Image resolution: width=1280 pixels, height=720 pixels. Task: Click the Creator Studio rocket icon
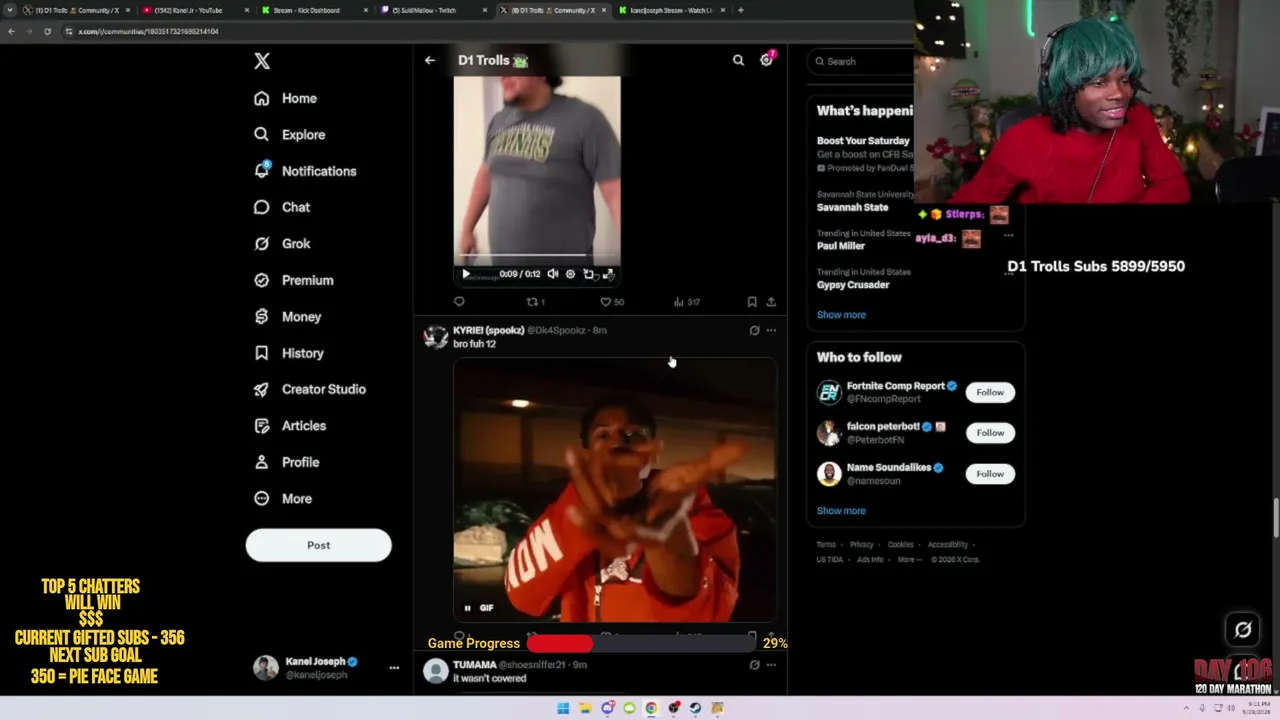[262, 389]
